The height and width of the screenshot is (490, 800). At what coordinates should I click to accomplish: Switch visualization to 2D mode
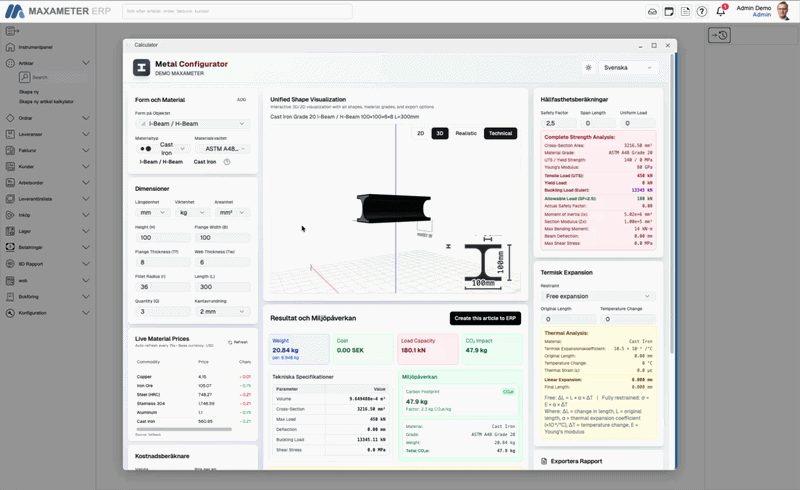pos(420,133)
